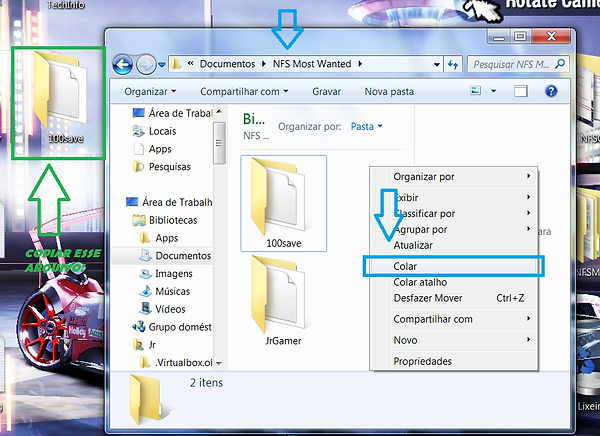This screenshot has height=436, width=600.
Task: Select Apps under Bibliotecas
Action: [x=159, y=238]
